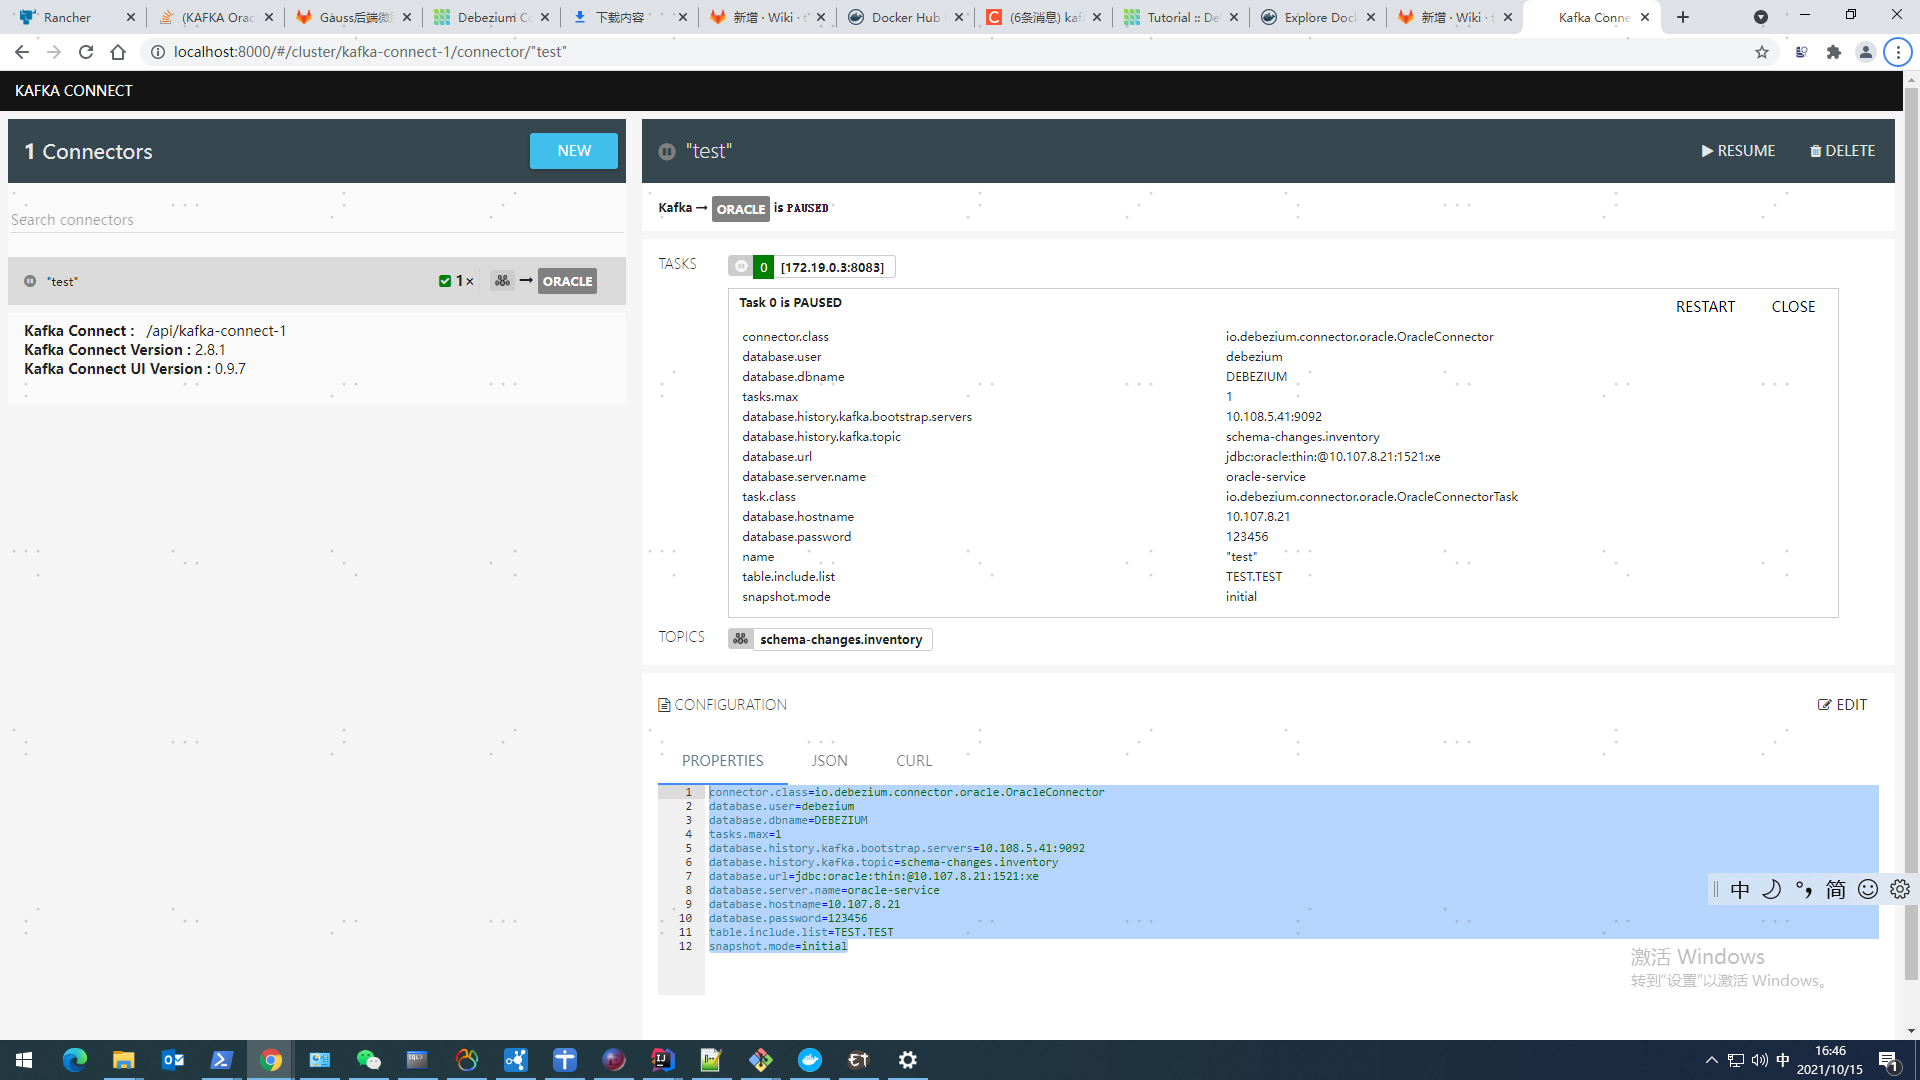Toggle IME punctuation mode button
The image size is (1920, 1080).
[x=1803, y=890]
